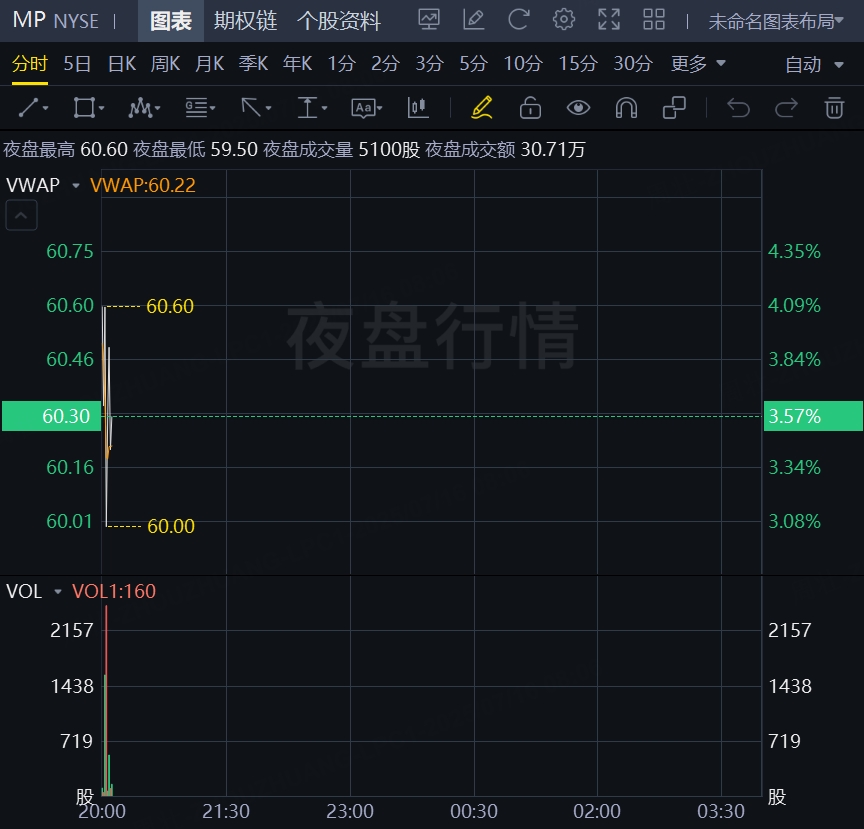Image resolution: width=864 pixels, height=829 pixels.
Task: Toggle drawings visibility with the eye icon
Action: point(578,108)
